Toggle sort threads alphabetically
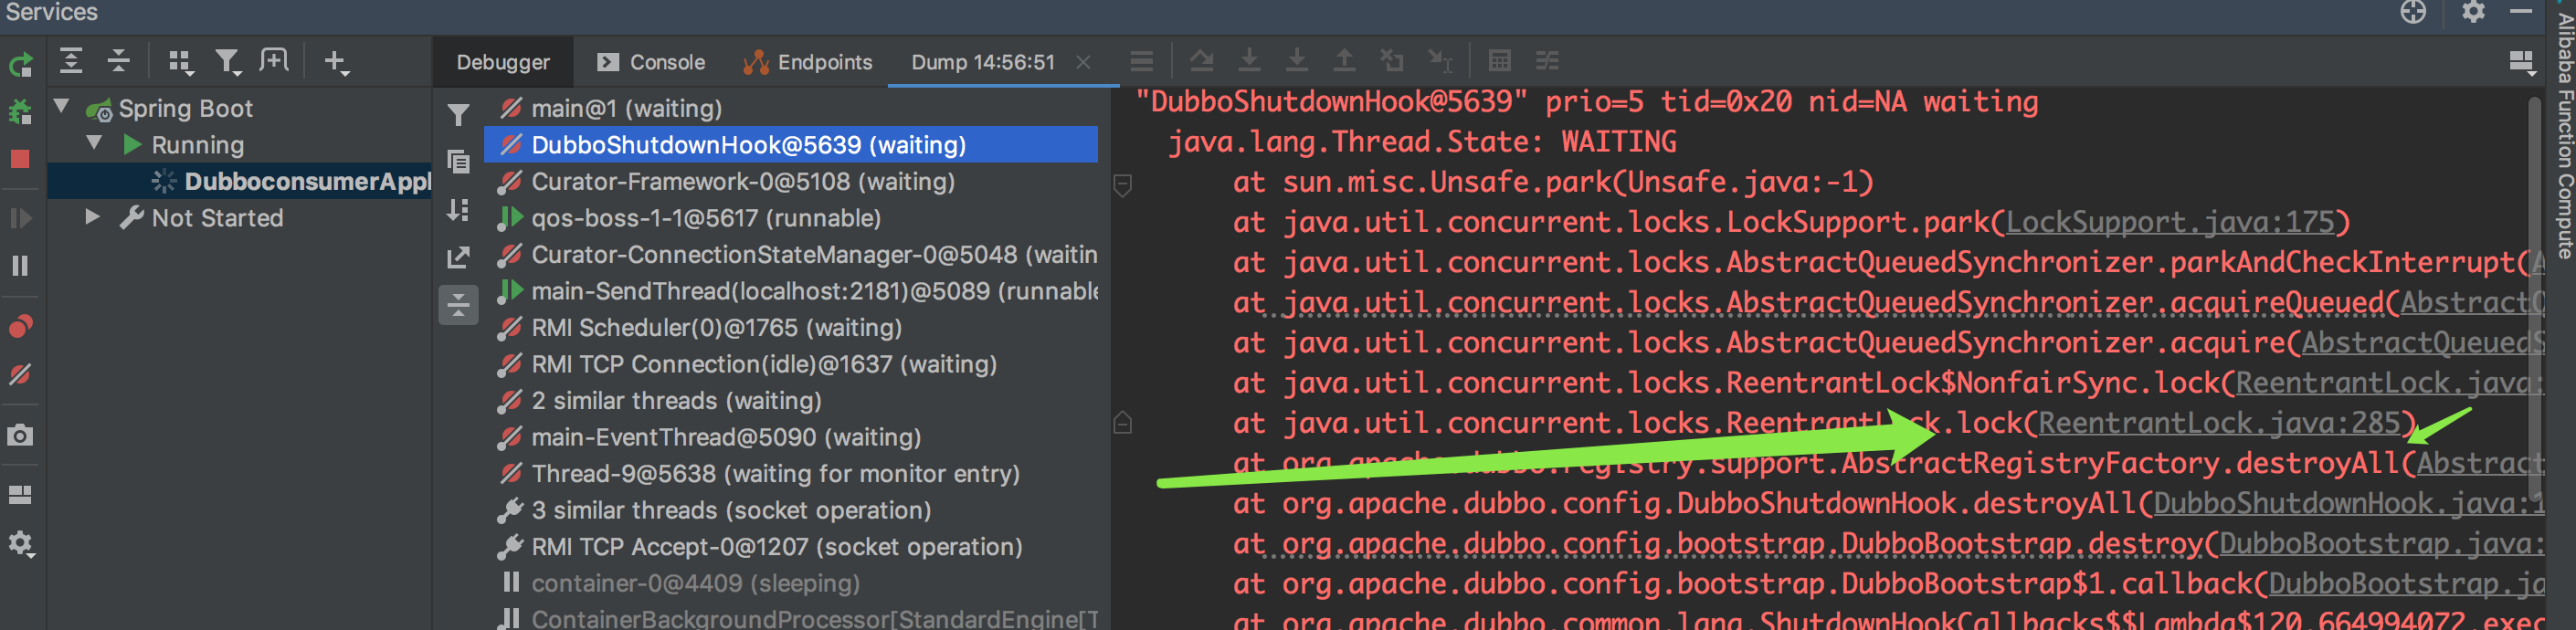 point(459,209)
